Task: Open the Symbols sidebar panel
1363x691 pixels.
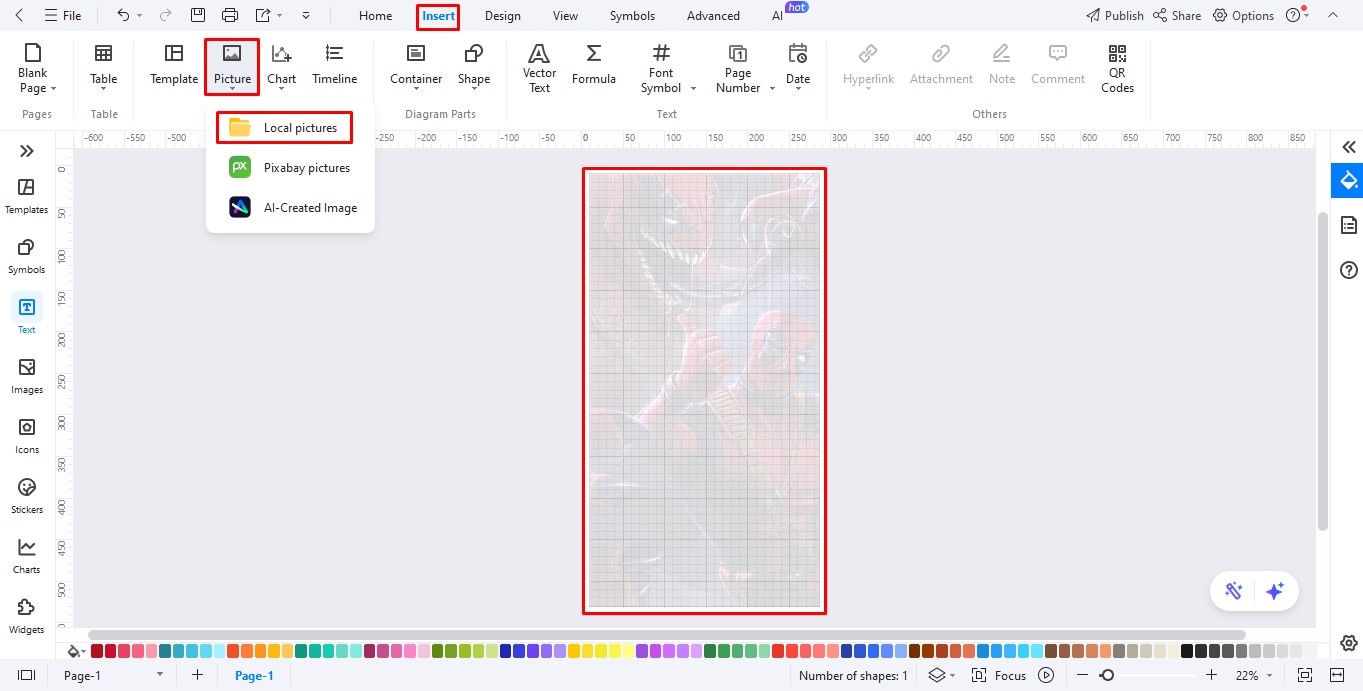Action: pos(26,256)
